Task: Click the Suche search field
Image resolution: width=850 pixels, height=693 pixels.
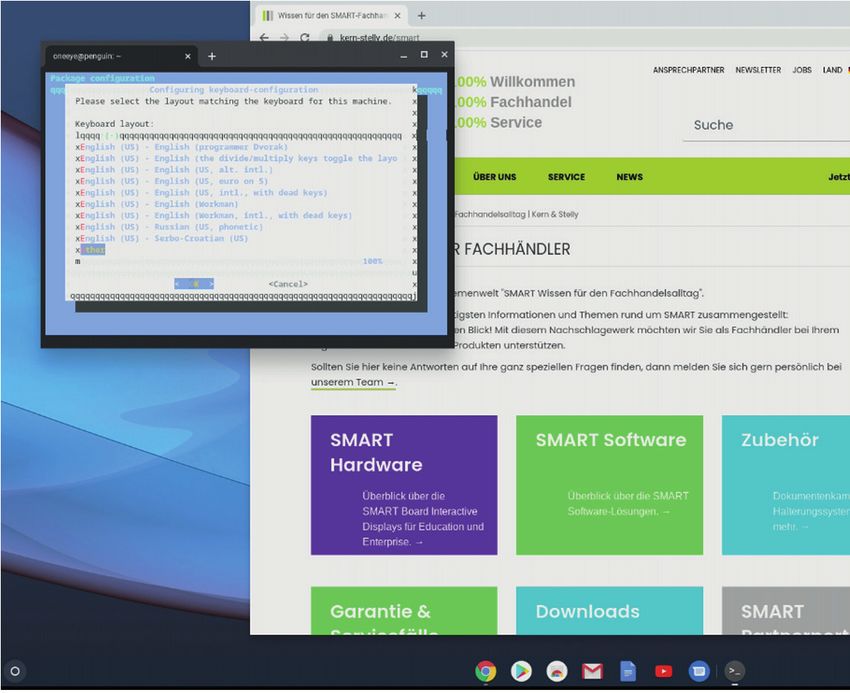Action: [760, 125]
